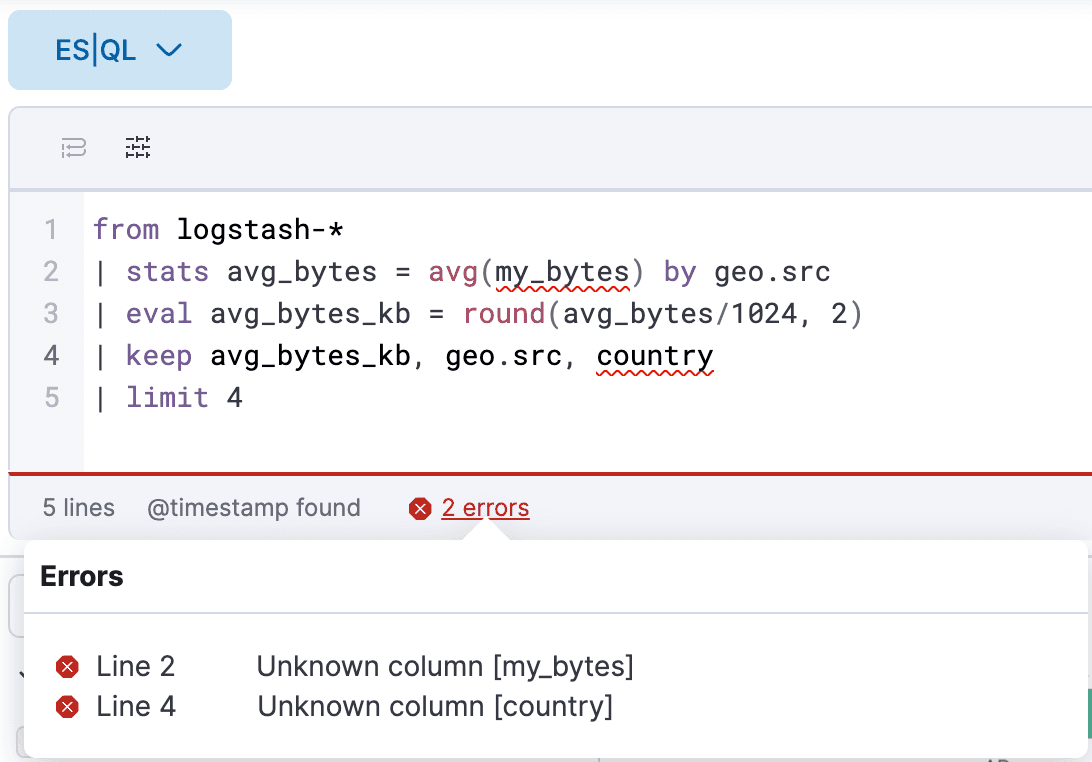Click line number 3 in the gutter
Screen dimensions: 1092x762
click(x=51, y=313)
